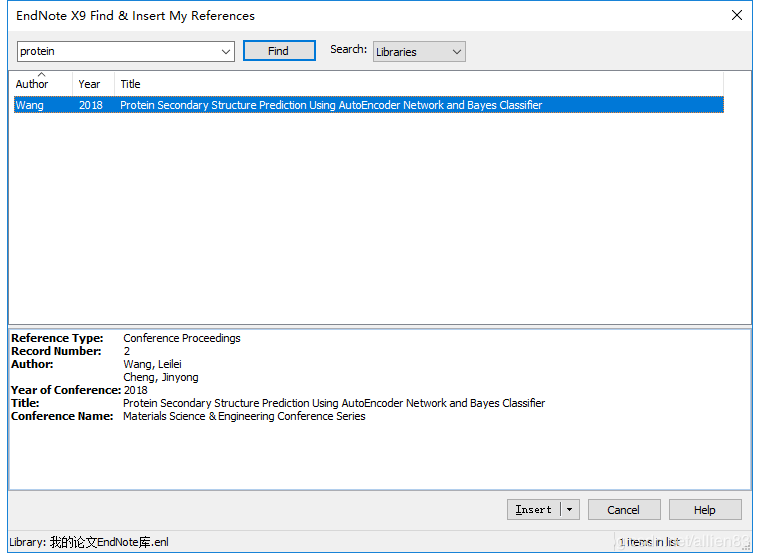Viewport: 760px width, 560px height.
Task: Click the title text in the details pane
Action: tap(334, 403)
